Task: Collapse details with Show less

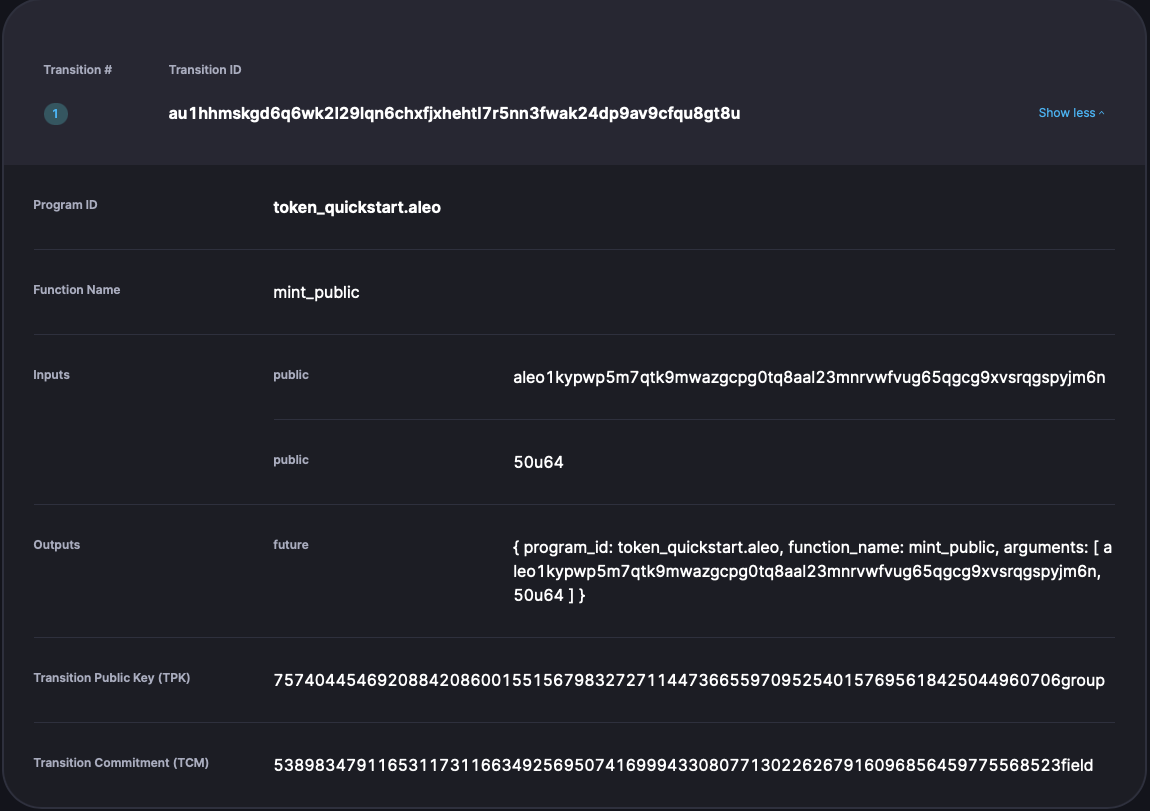Action: pyautogui.click(x=1071, y=113)
